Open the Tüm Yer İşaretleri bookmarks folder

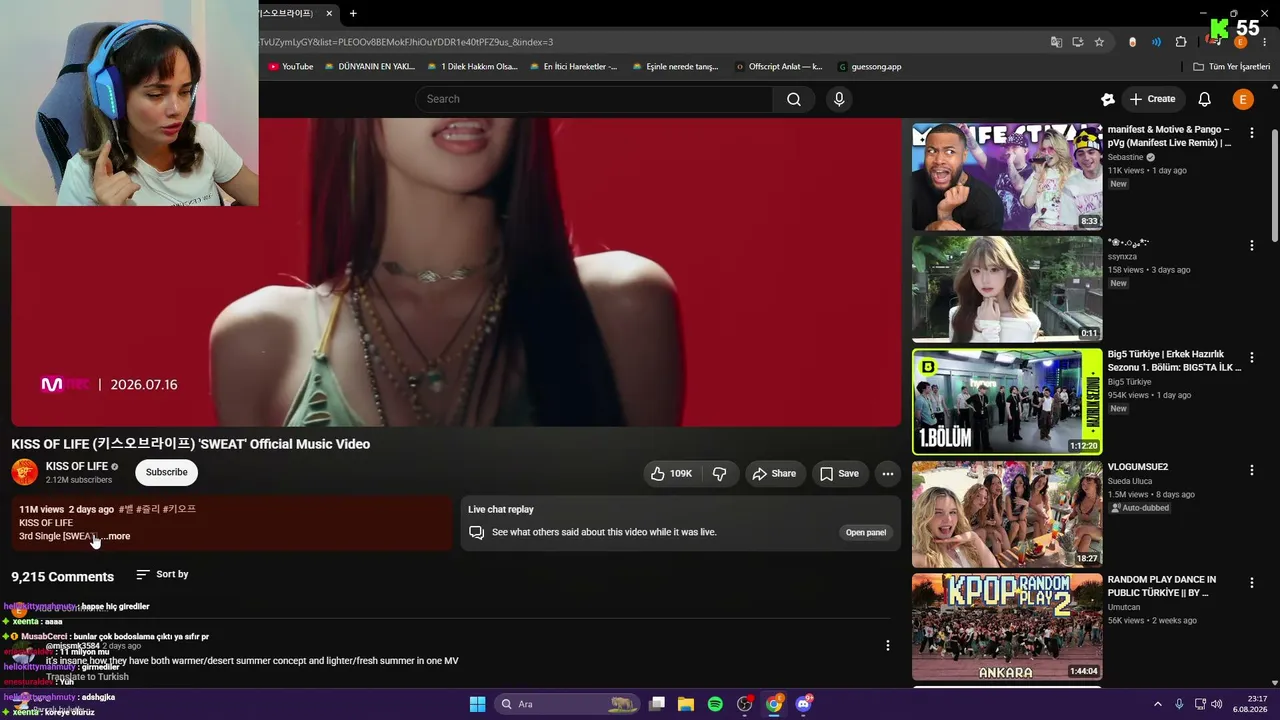point(1232,67)
